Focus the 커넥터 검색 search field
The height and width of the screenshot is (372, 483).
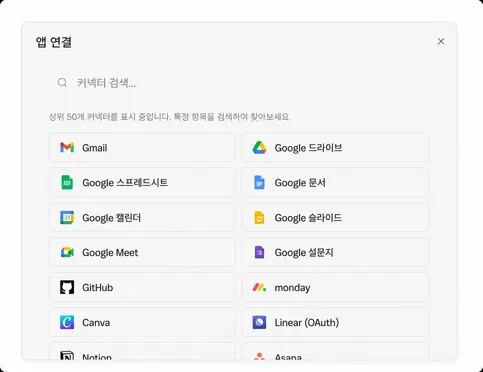coord(239,83)
